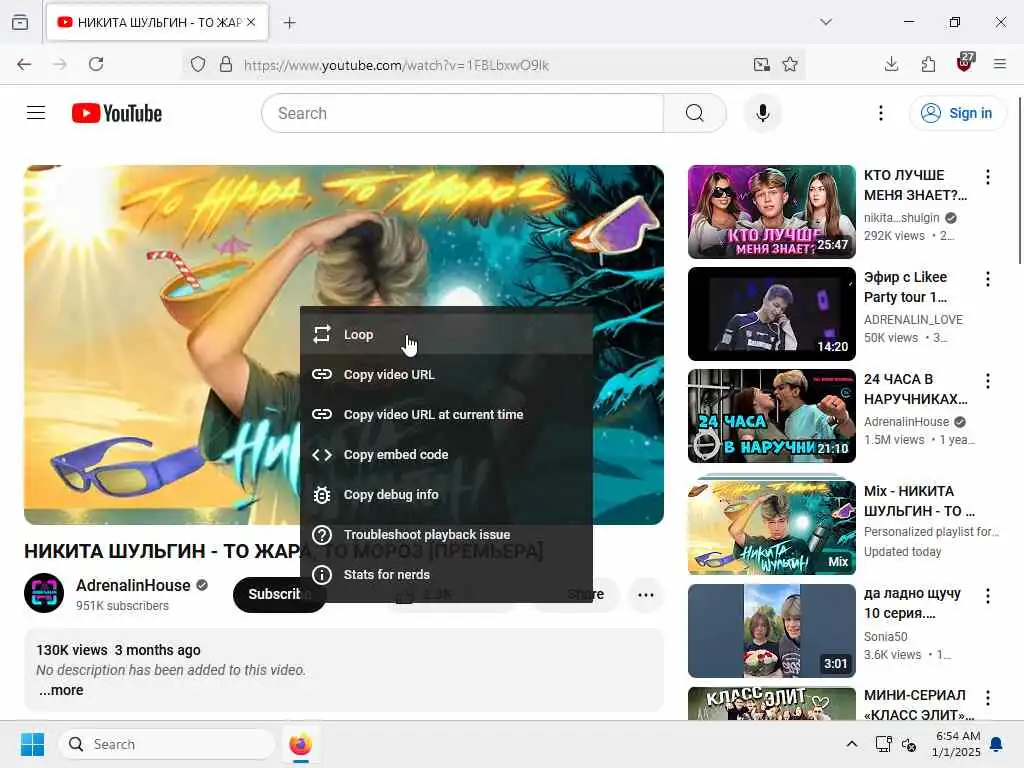The image size is (1024, 768).
Task: Click the МИНИ-СЕРИАЛ «КЛАСС ЭЛИТ» title
Action: coord(919,705)
